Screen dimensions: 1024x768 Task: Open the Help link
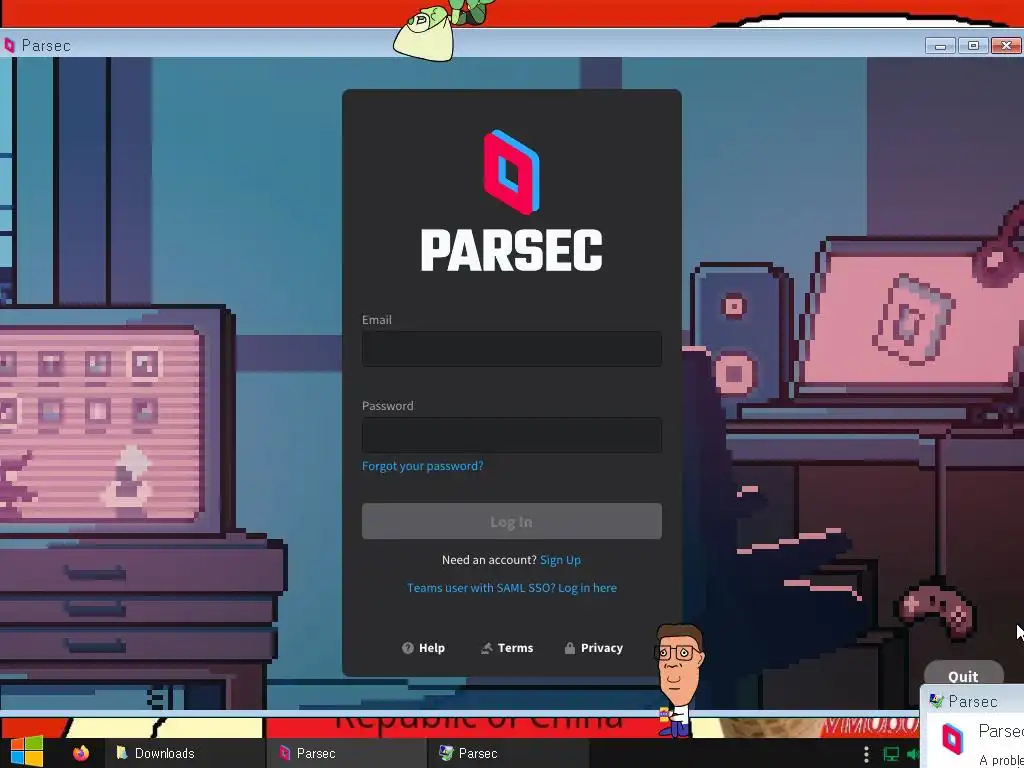[x=423, y=648]
